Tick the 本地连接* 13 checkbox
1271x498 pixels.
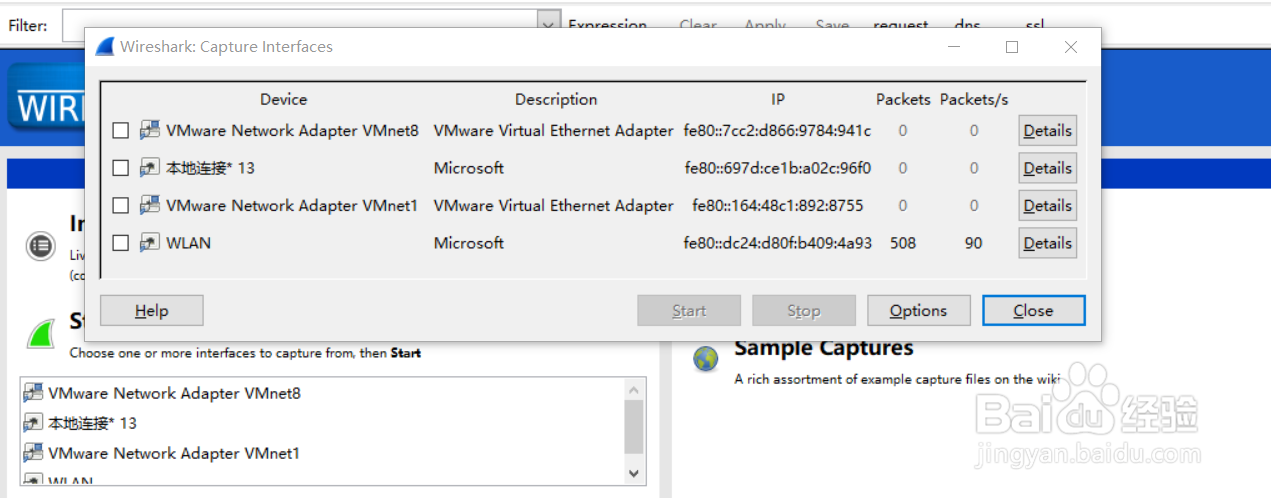(x=121, y=168)
